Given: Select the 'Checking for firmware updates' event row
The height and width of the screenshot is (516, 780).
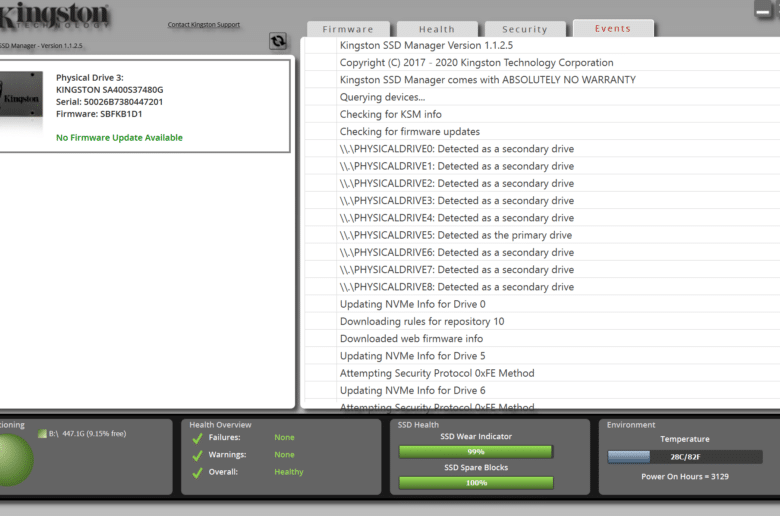Looking at the screenshot, I should [x=542, y=132].
